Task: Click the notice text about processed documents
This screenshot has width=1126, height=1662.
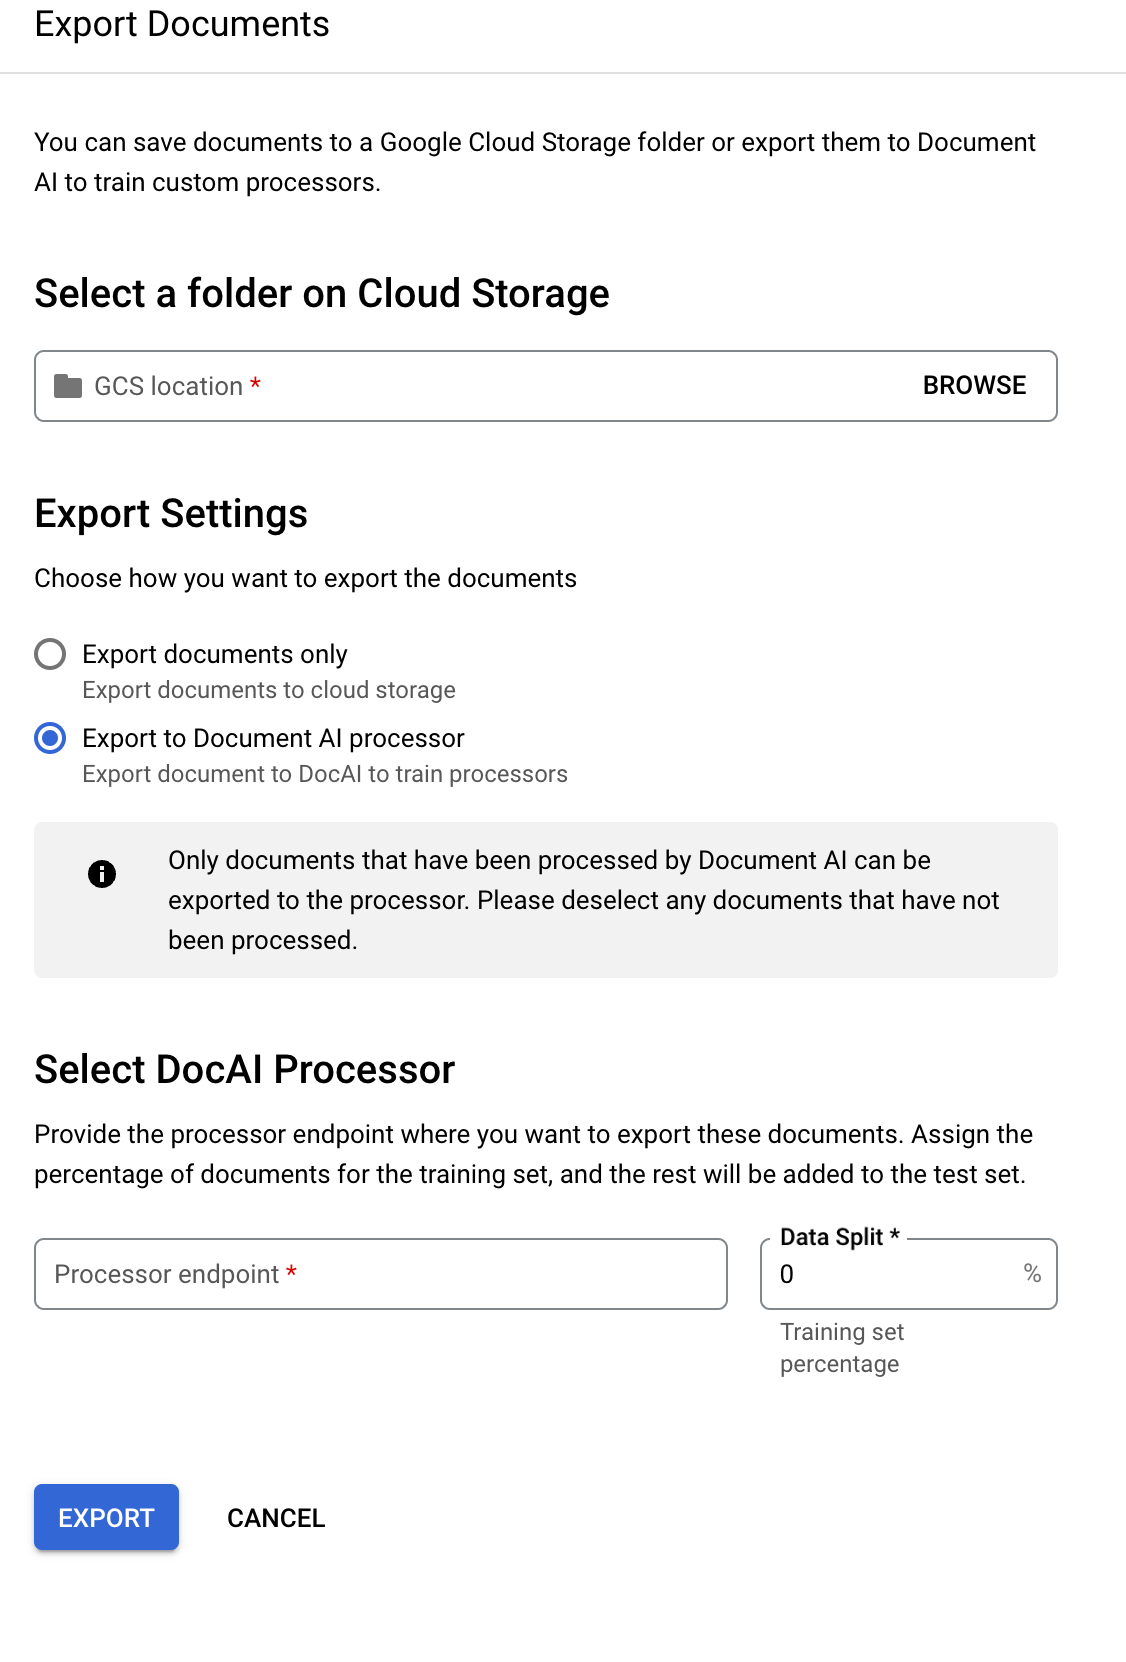Action: [583, 900]
